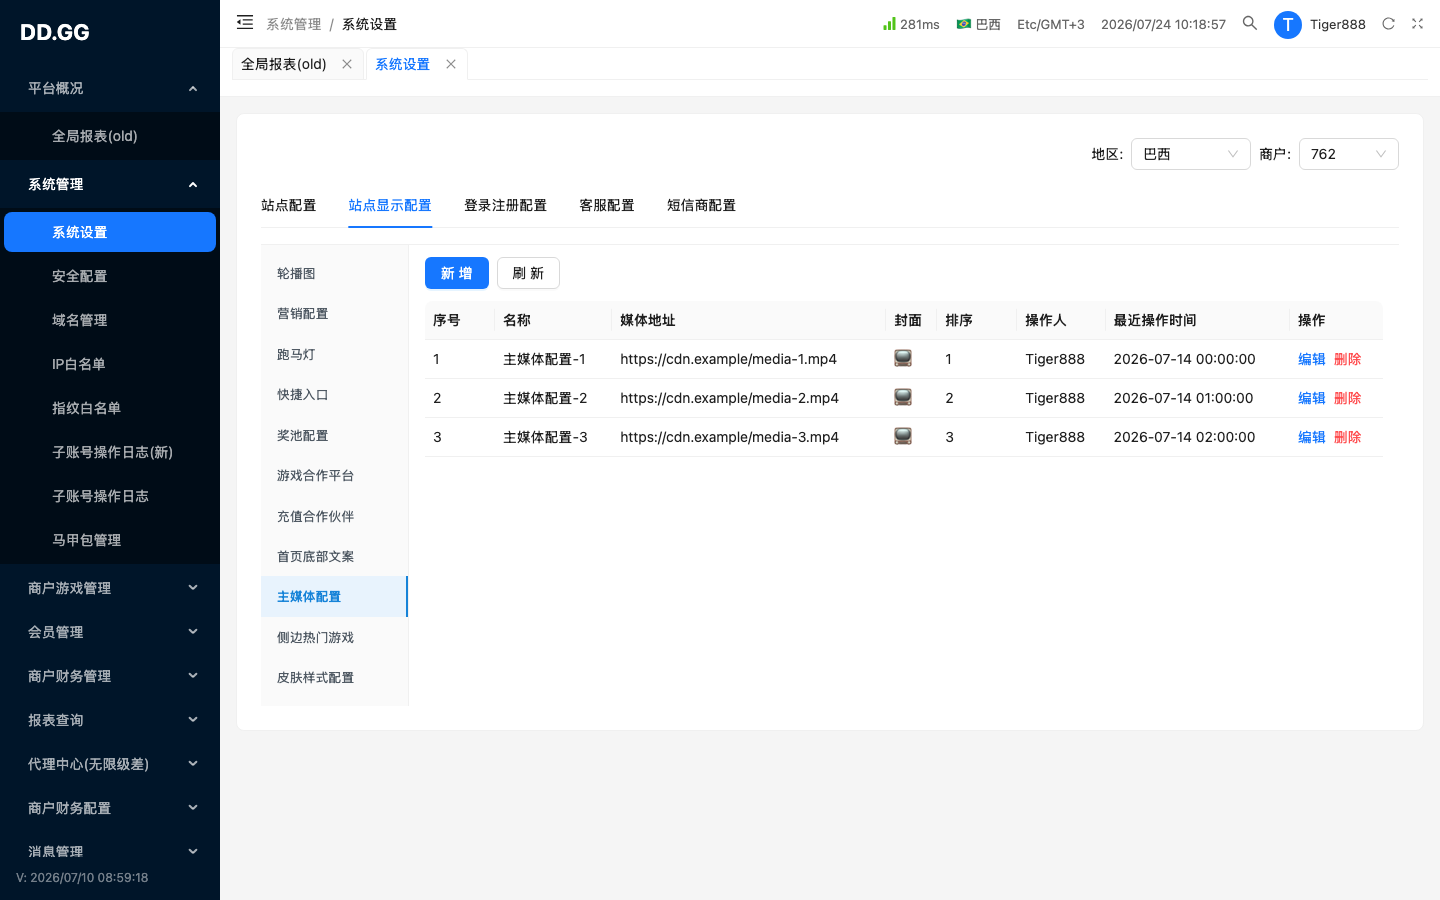Click the refresh icon next to Tiger888

pos(1388,24)
